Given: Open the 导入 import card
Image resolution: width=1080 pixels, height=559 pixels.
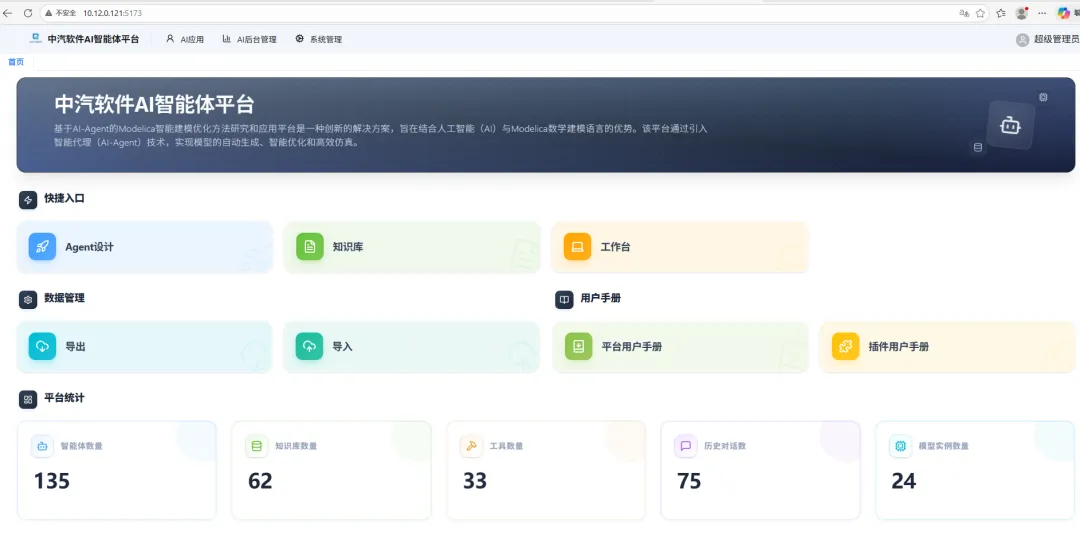Looking at the screenshot, I should [x=412, y=347].
